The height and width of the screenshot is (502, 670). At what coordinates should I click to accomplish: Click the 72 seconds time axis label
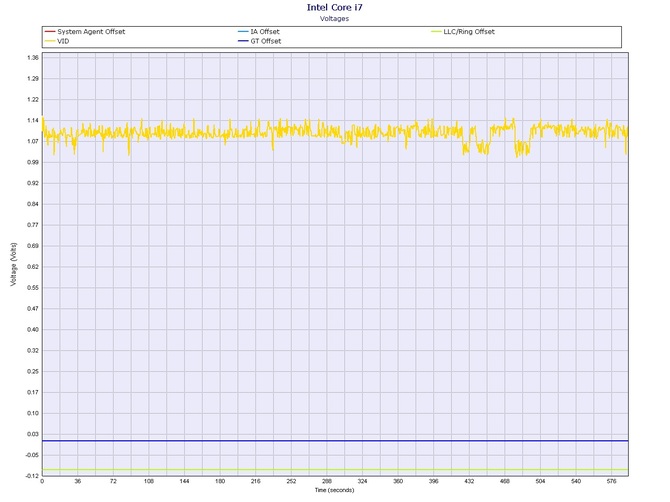click(113, 481)
